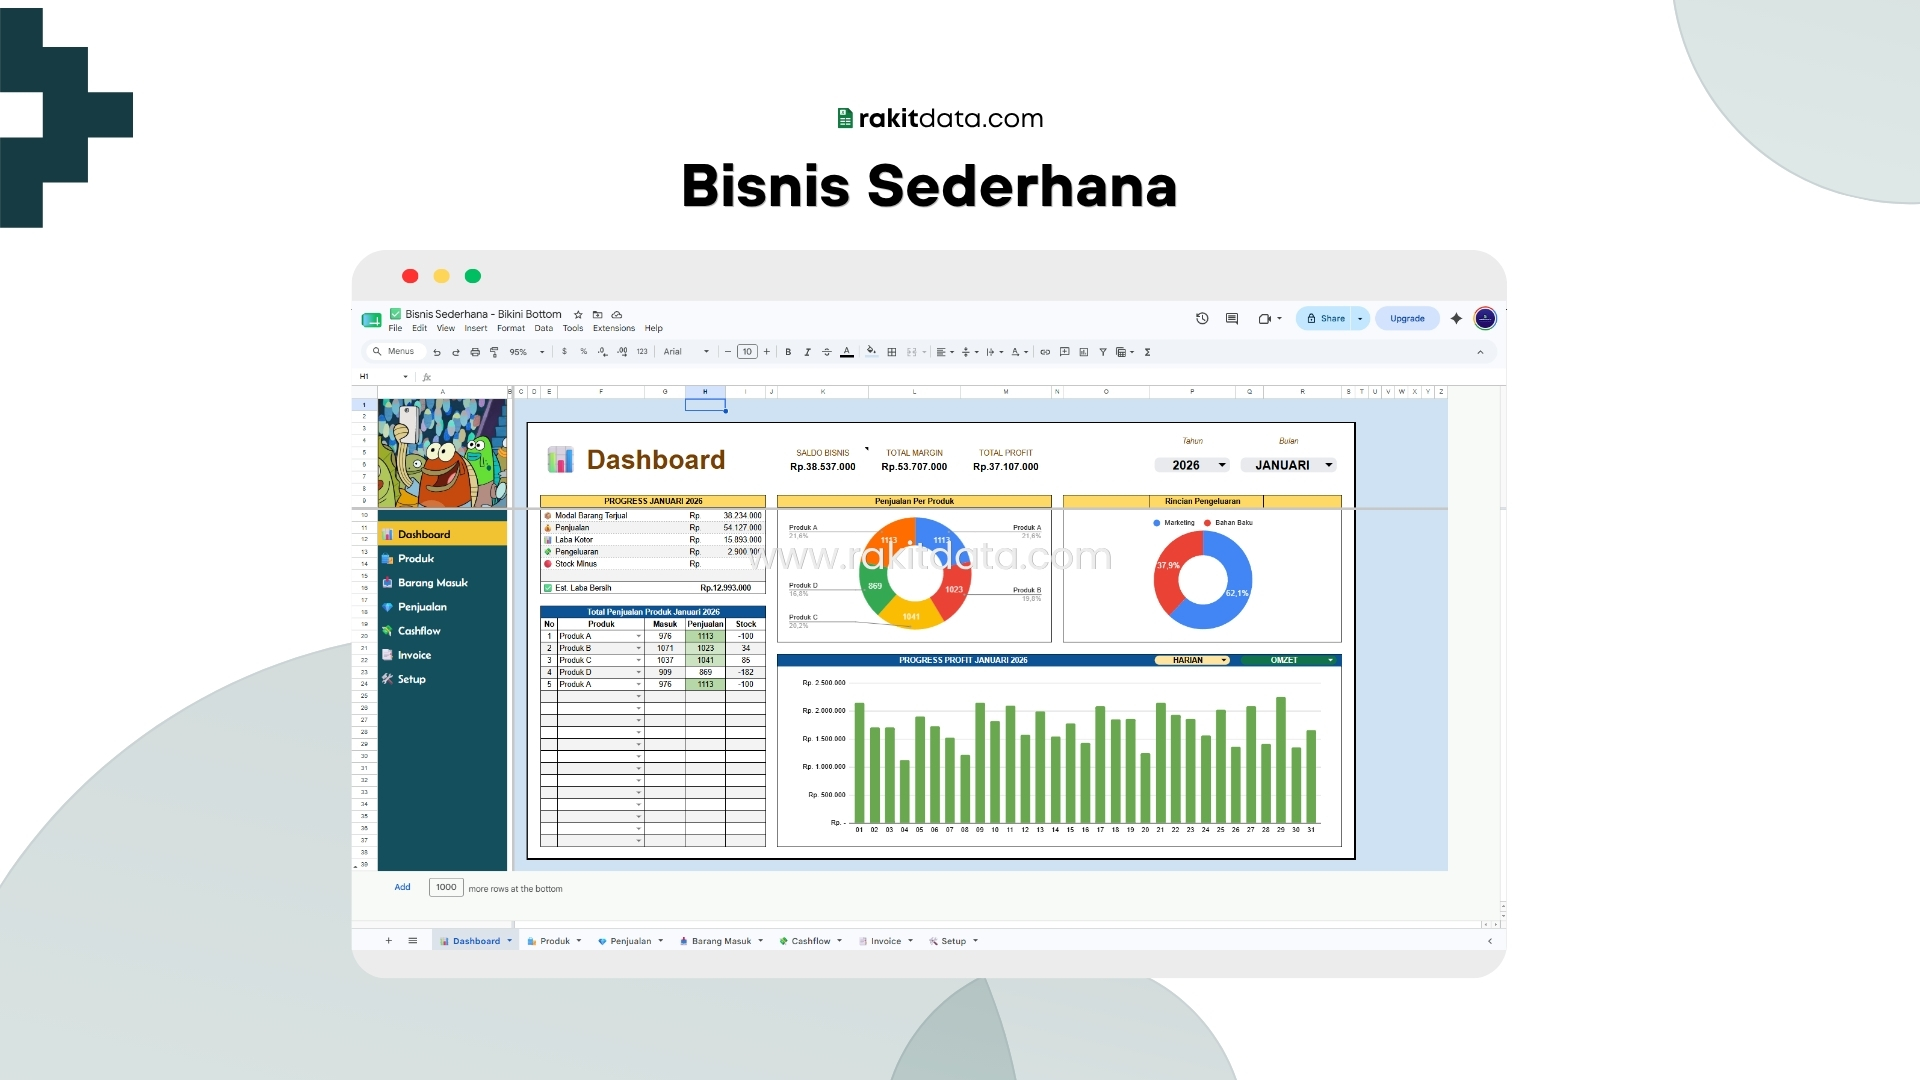Open the comments panel icon in the header
The image size is (1920, 1080).
click(x=1232, y=318)
